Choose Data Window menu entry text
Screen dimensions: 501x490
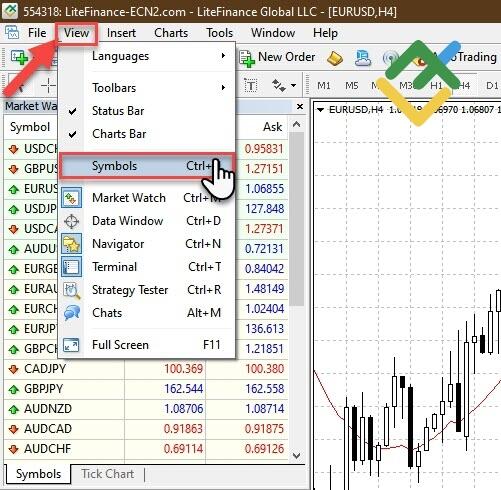[x=128, y=221]
